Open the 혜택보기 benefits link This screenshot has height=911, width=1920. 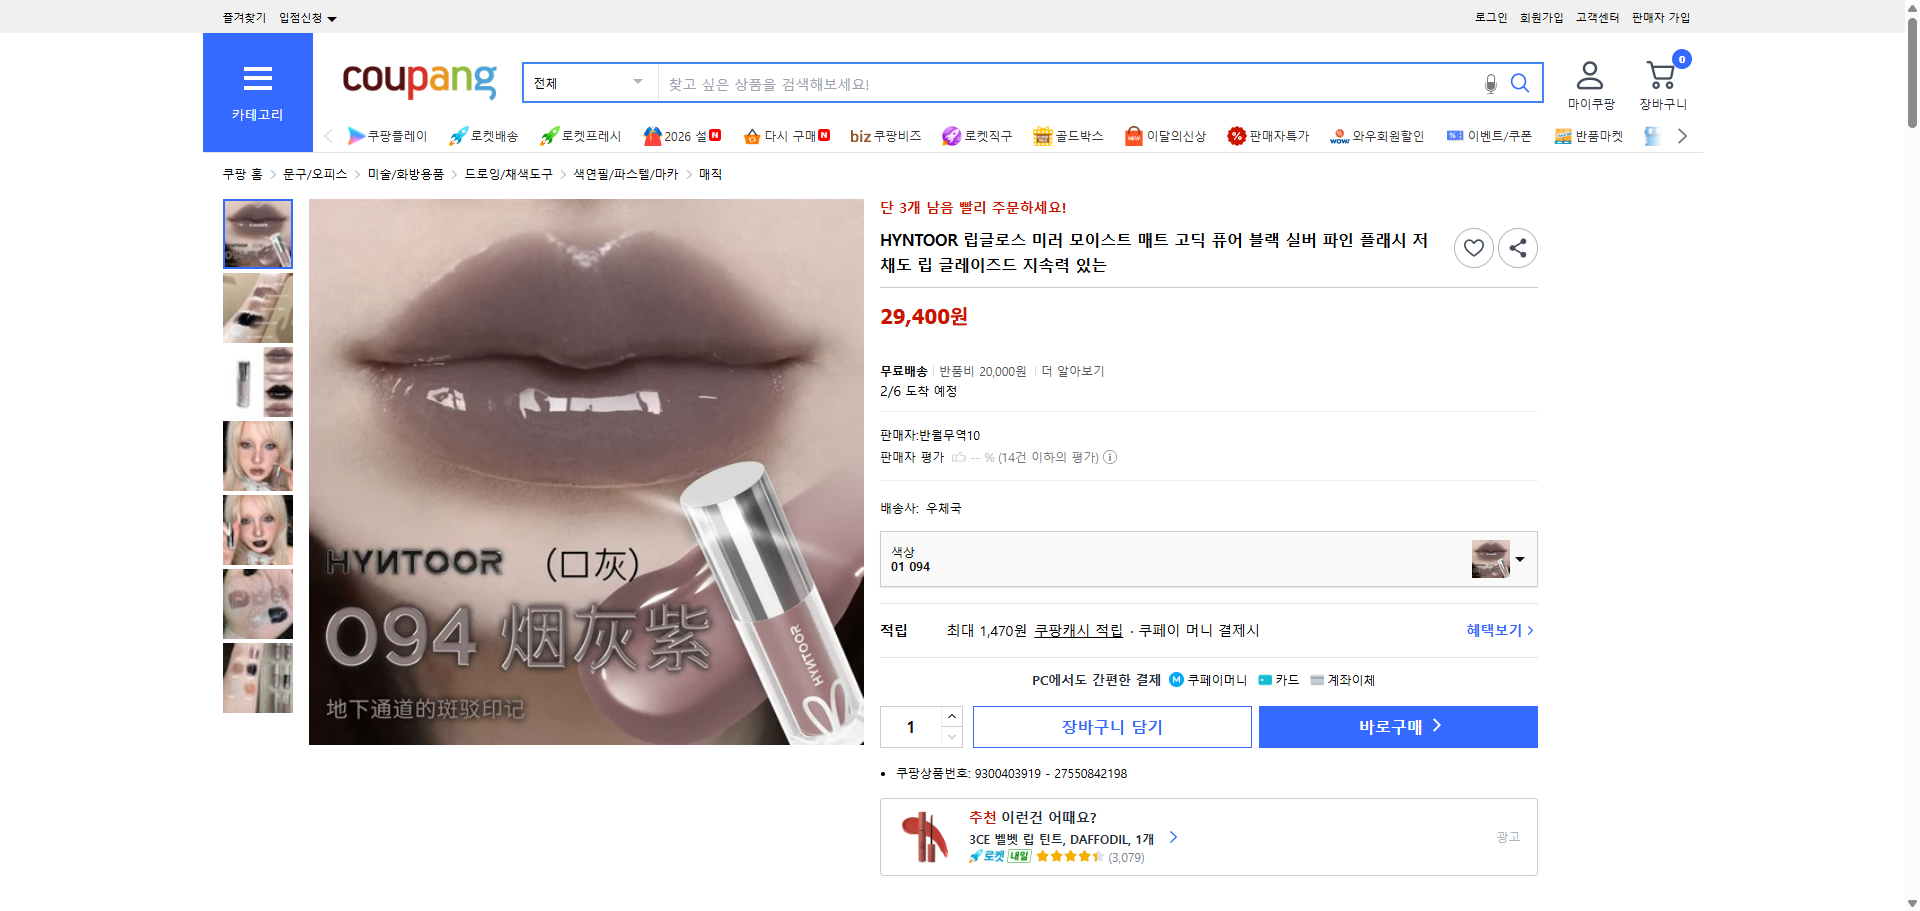coord(1494,630)
